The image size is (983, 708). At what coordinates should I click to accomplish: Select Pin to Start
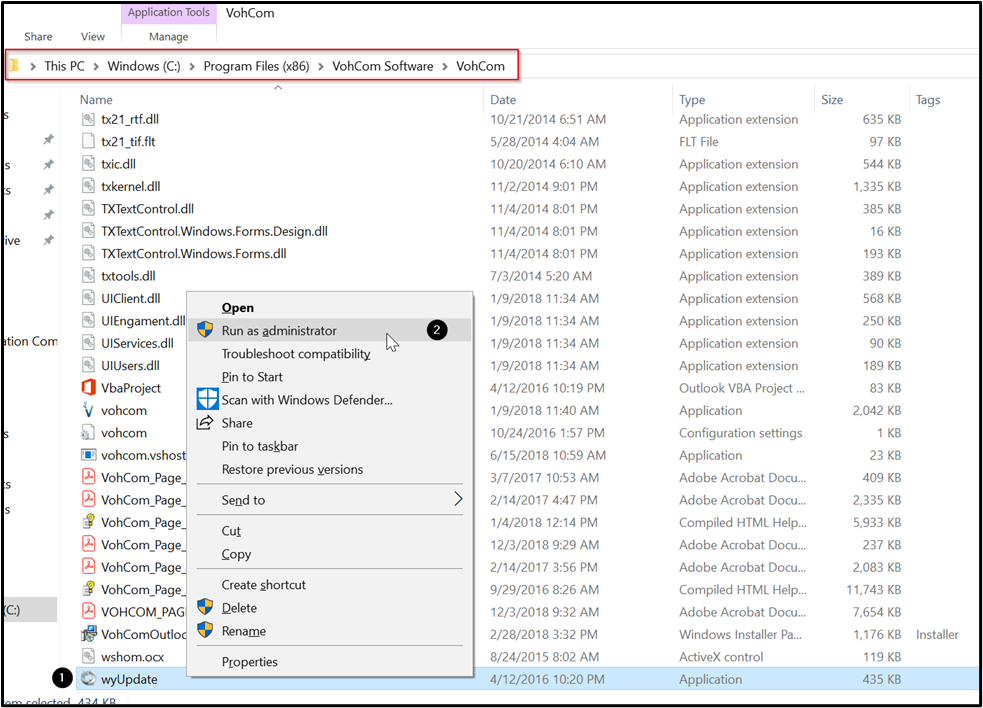click(329, 377)
